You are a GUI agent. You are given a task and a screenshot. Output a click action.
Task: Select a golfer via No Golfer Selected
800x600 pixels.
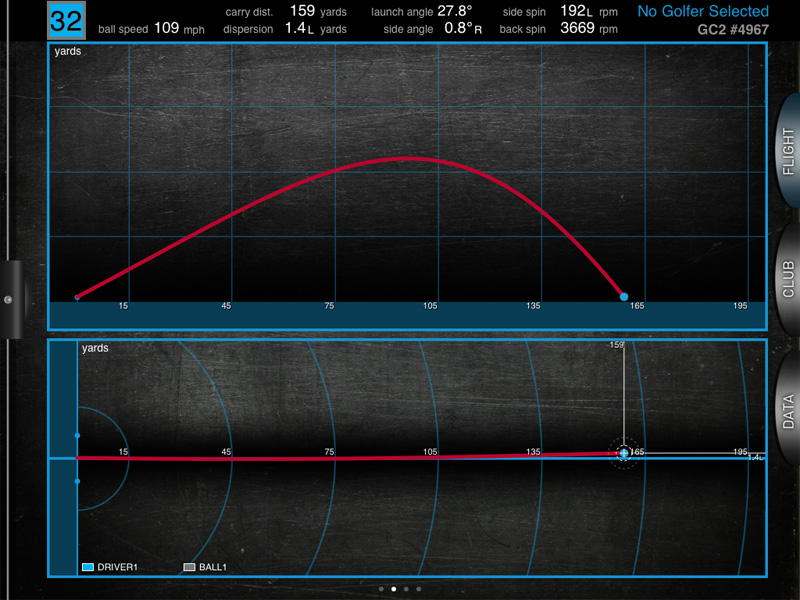(702, 12)
